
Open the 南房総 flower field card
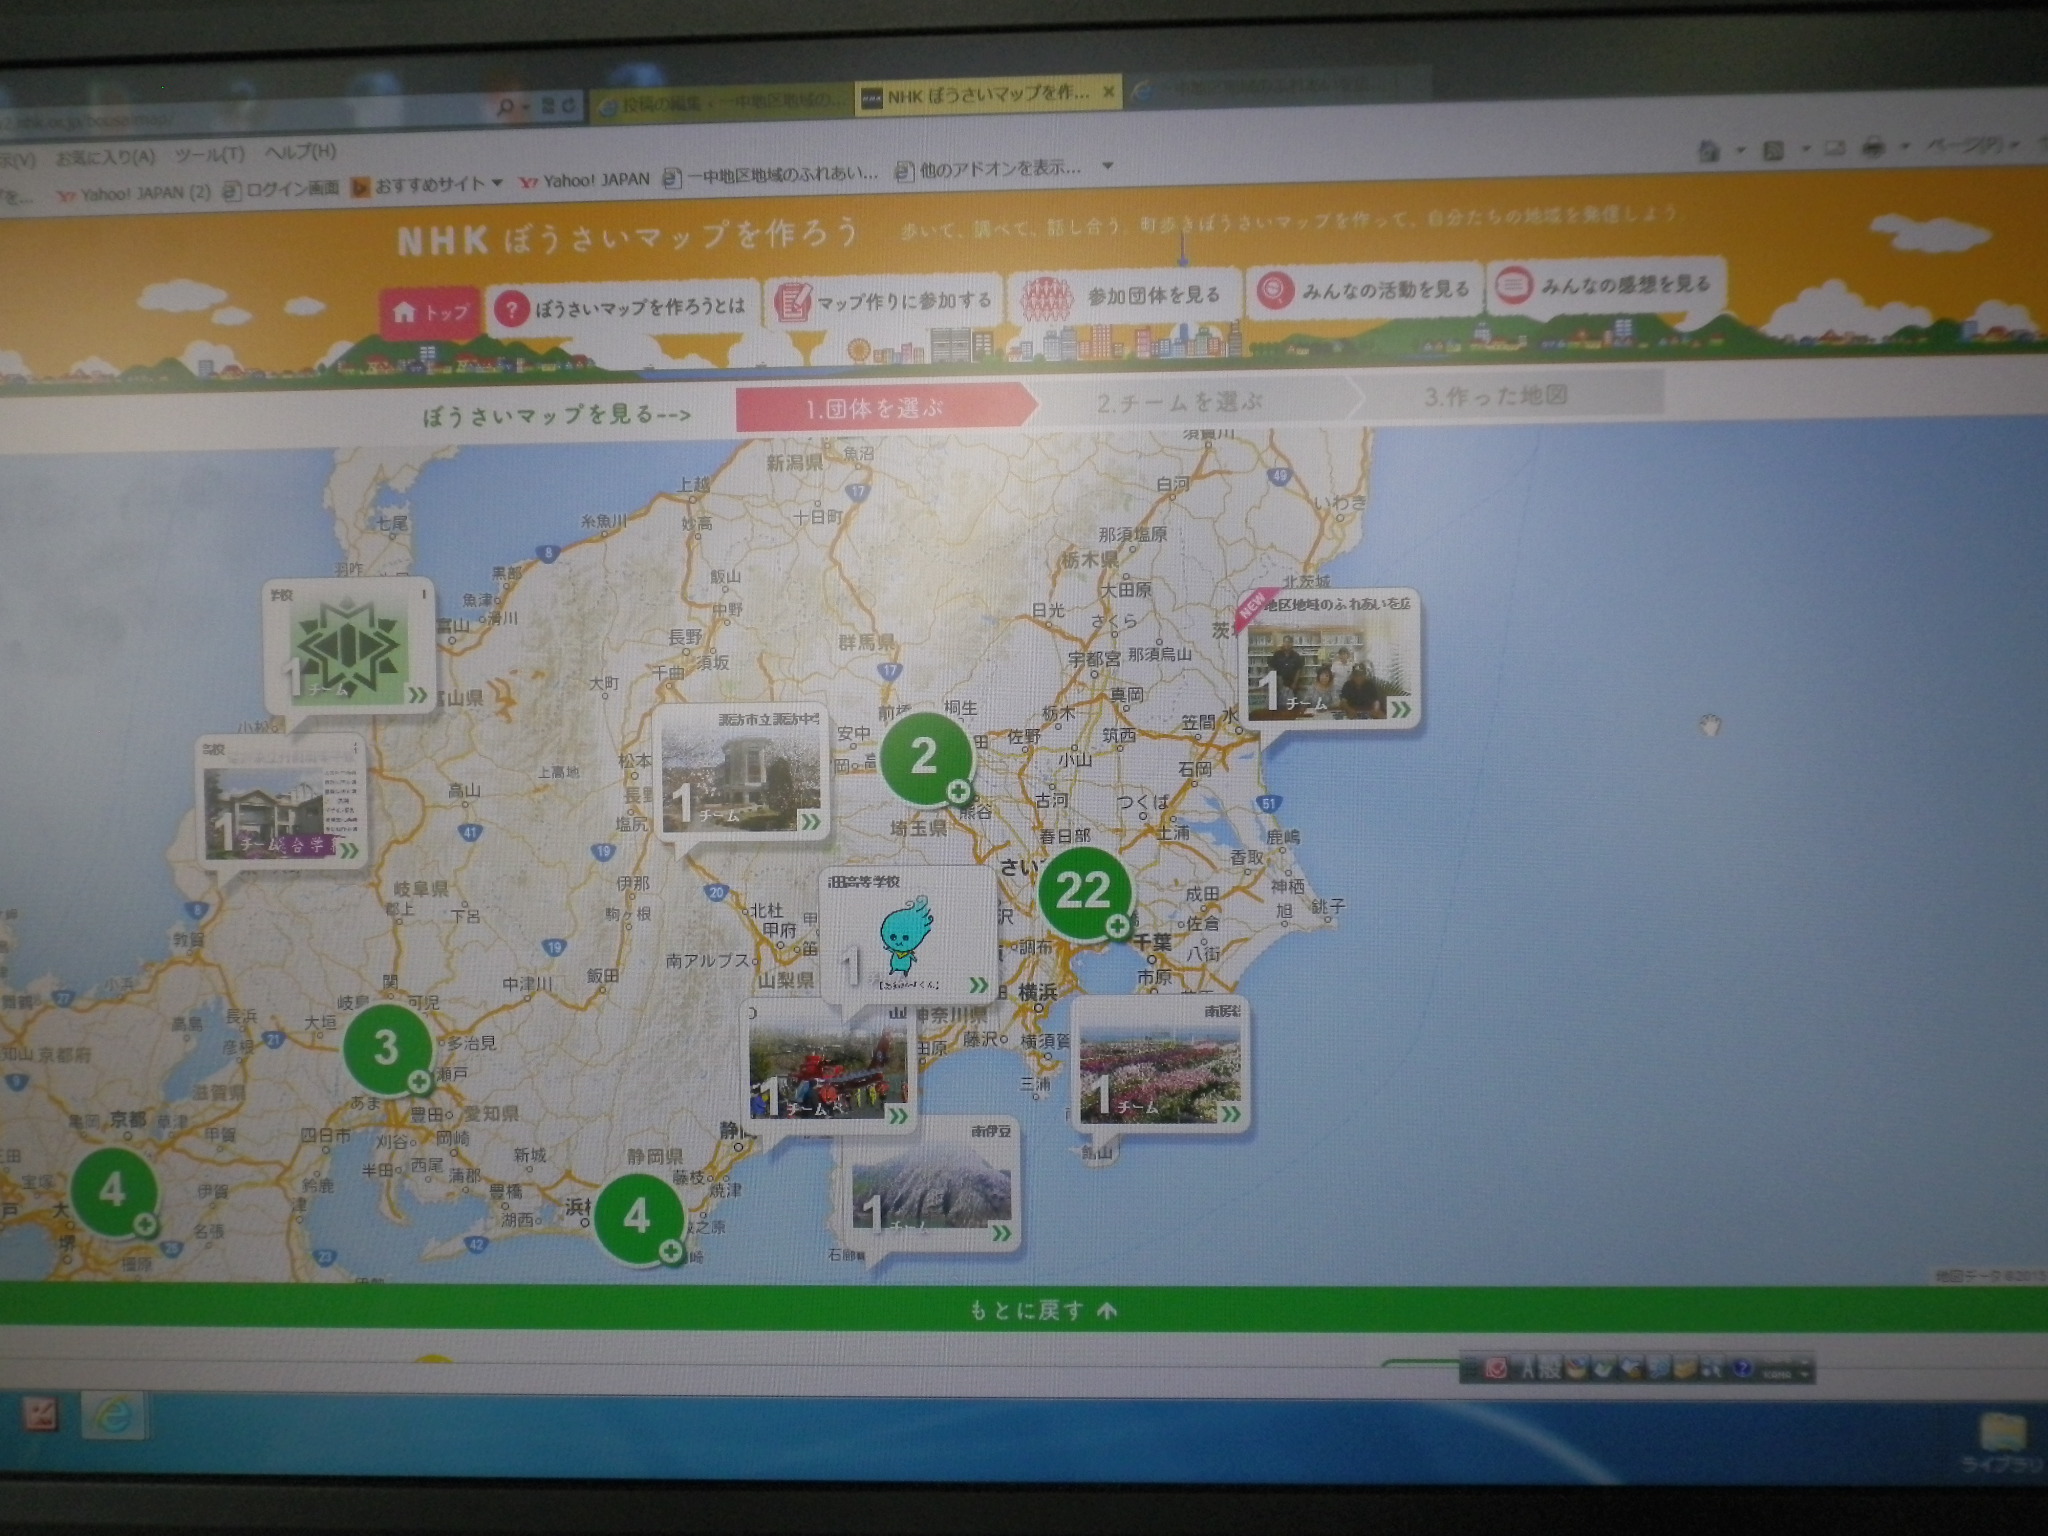(1160, 1064)
